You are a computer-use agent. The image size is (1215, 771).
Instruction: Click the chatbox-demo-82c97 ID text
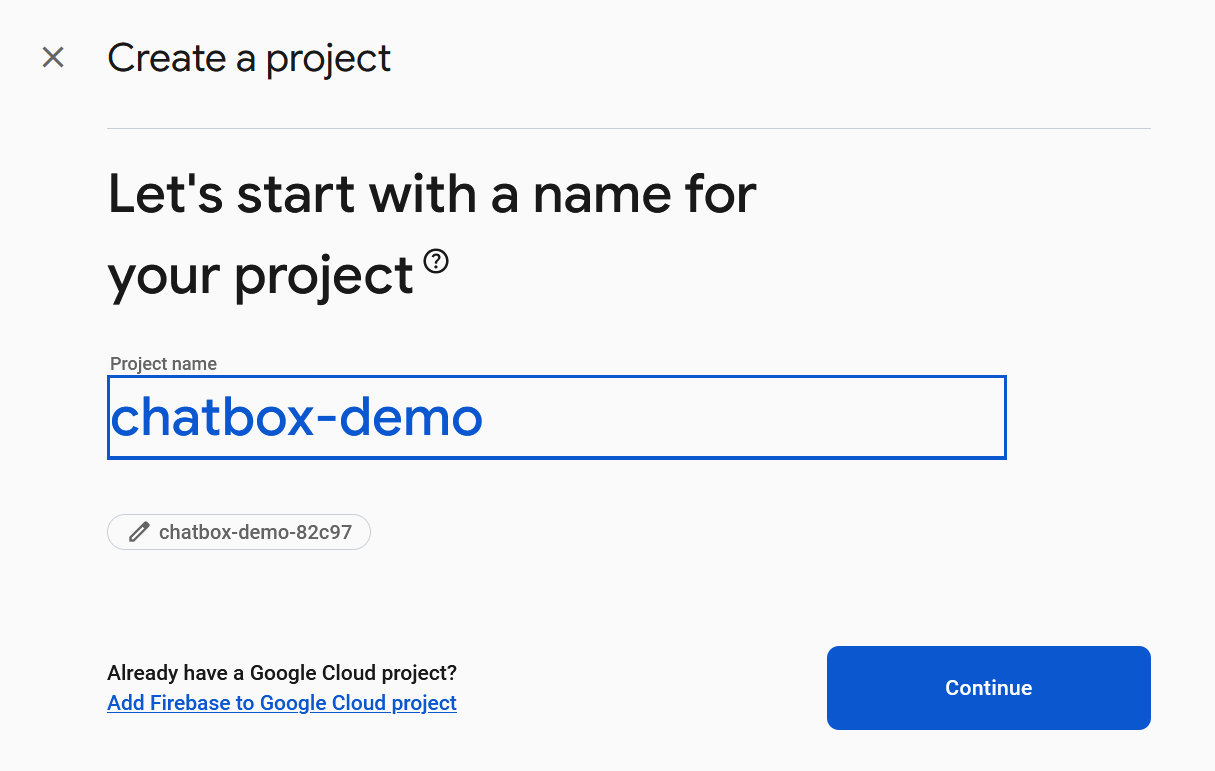pos(255,532)
